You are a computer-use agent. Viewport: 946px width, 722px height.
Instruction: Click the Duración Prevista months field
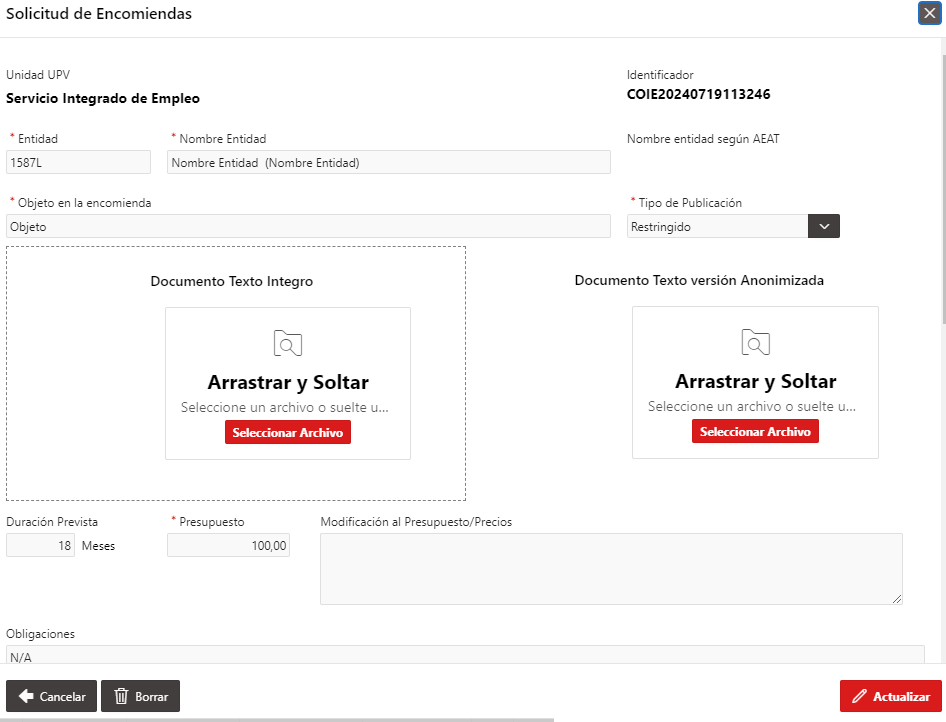tap(40, 545)
